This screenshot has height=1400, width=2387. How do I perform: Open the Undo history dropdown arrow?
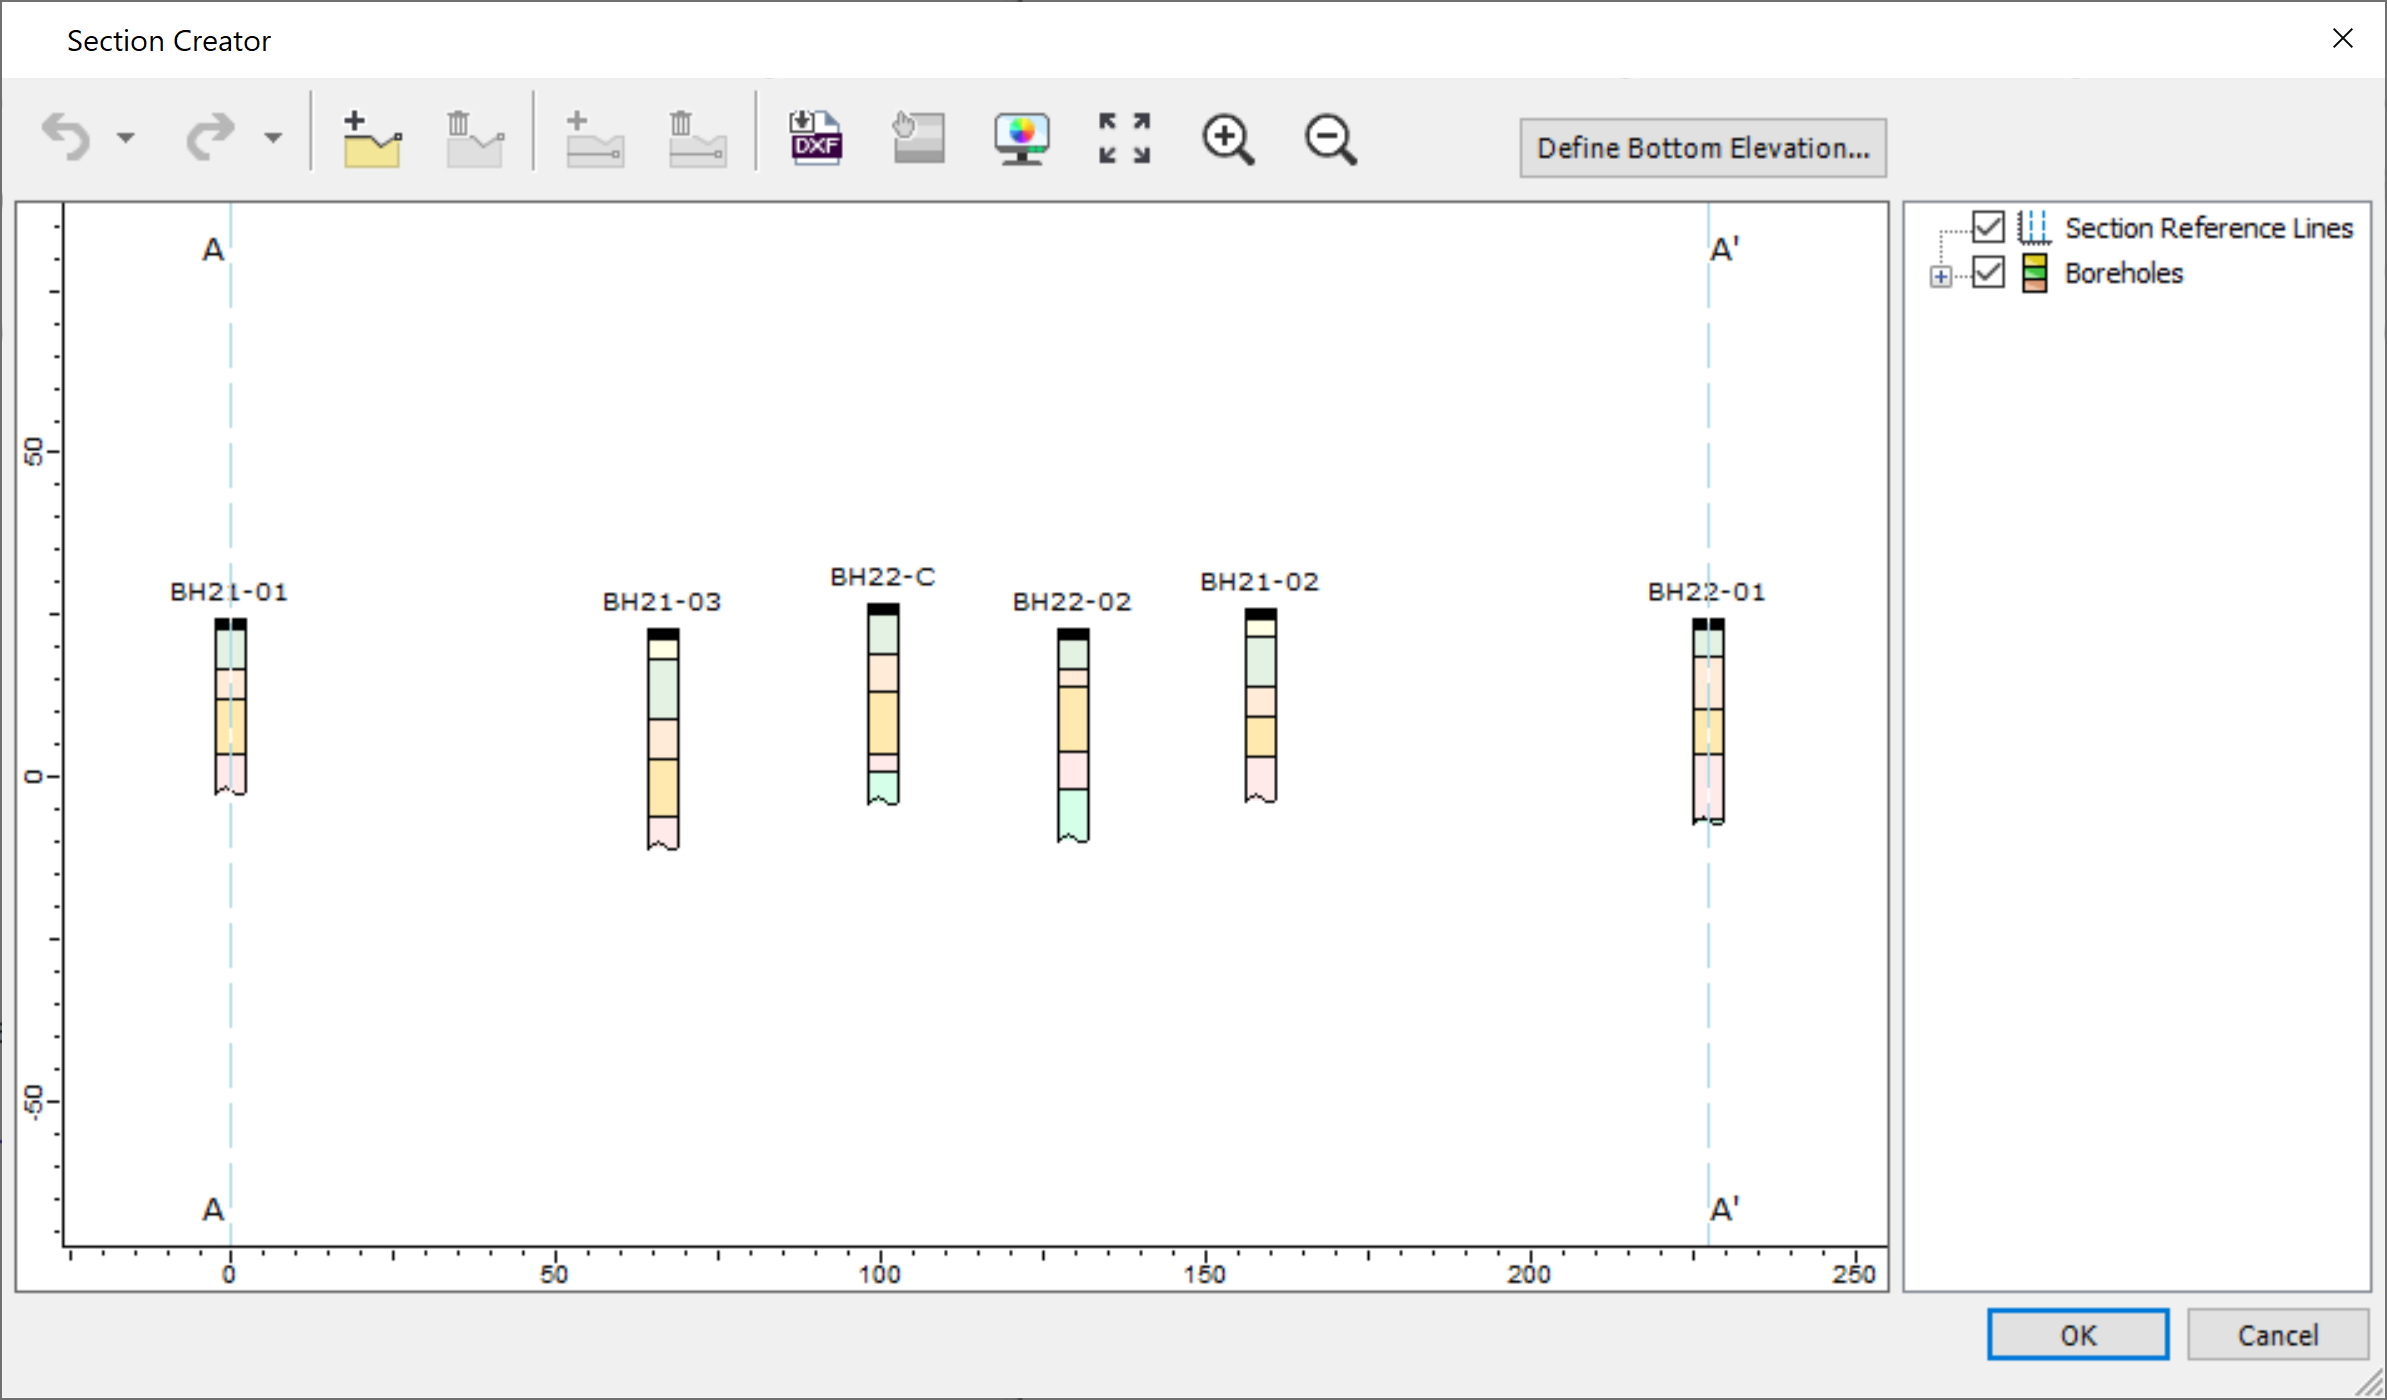[126, 138]
